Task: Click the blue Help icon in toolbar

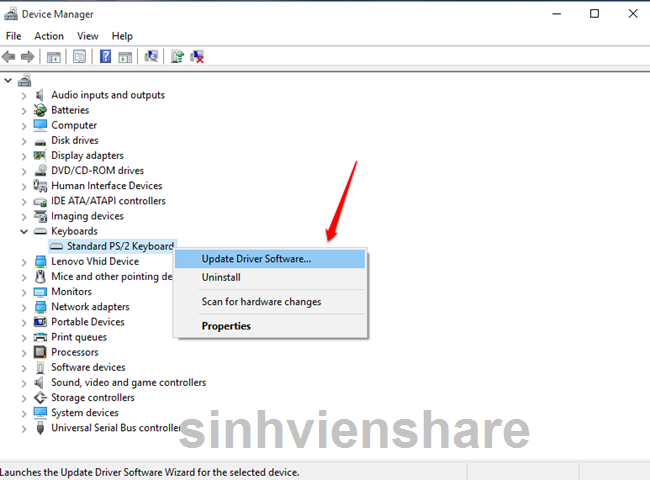Action: click(x=105, y=57)
